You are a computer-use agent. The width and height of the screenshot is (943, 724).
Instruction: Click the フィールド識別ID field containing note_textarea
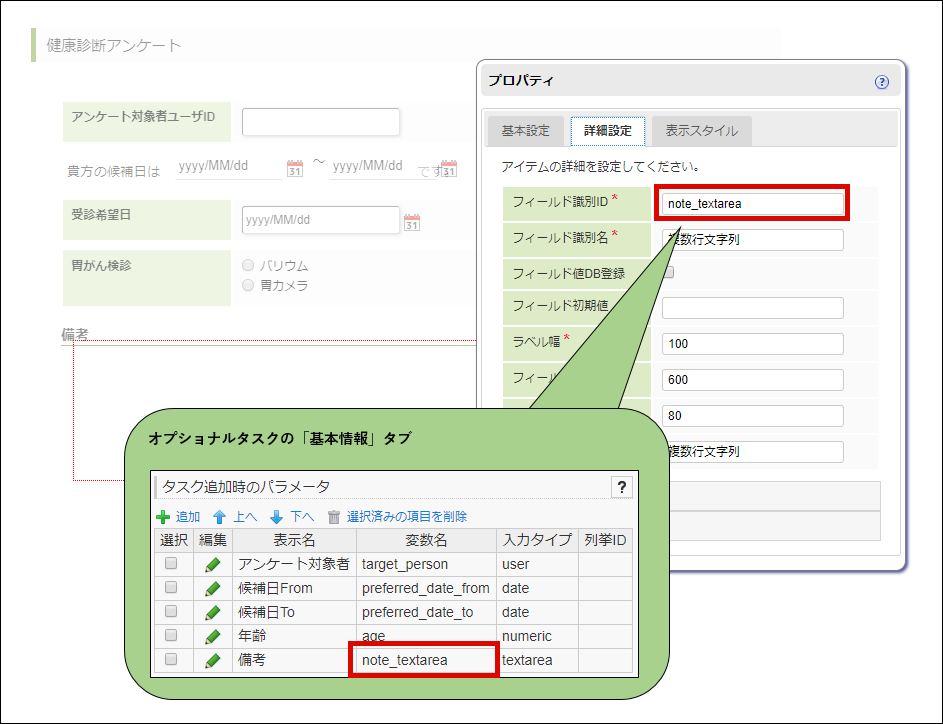(x=751, y=202)
